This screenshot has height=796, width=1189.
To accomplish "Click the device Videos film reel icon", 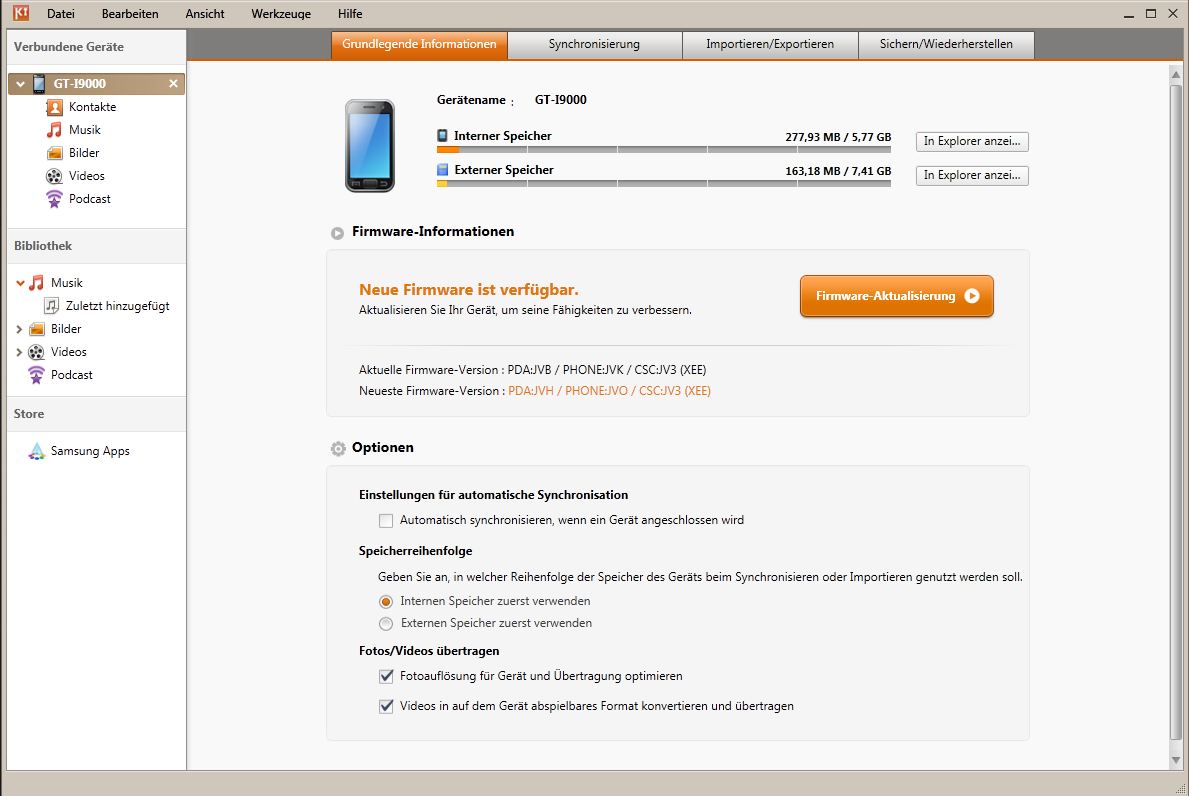I will (54, 176).
